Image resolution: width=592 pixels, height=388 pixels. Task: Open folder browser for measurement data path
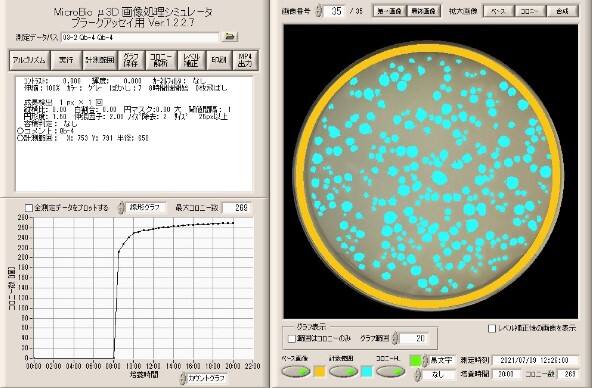click(230, 37)
